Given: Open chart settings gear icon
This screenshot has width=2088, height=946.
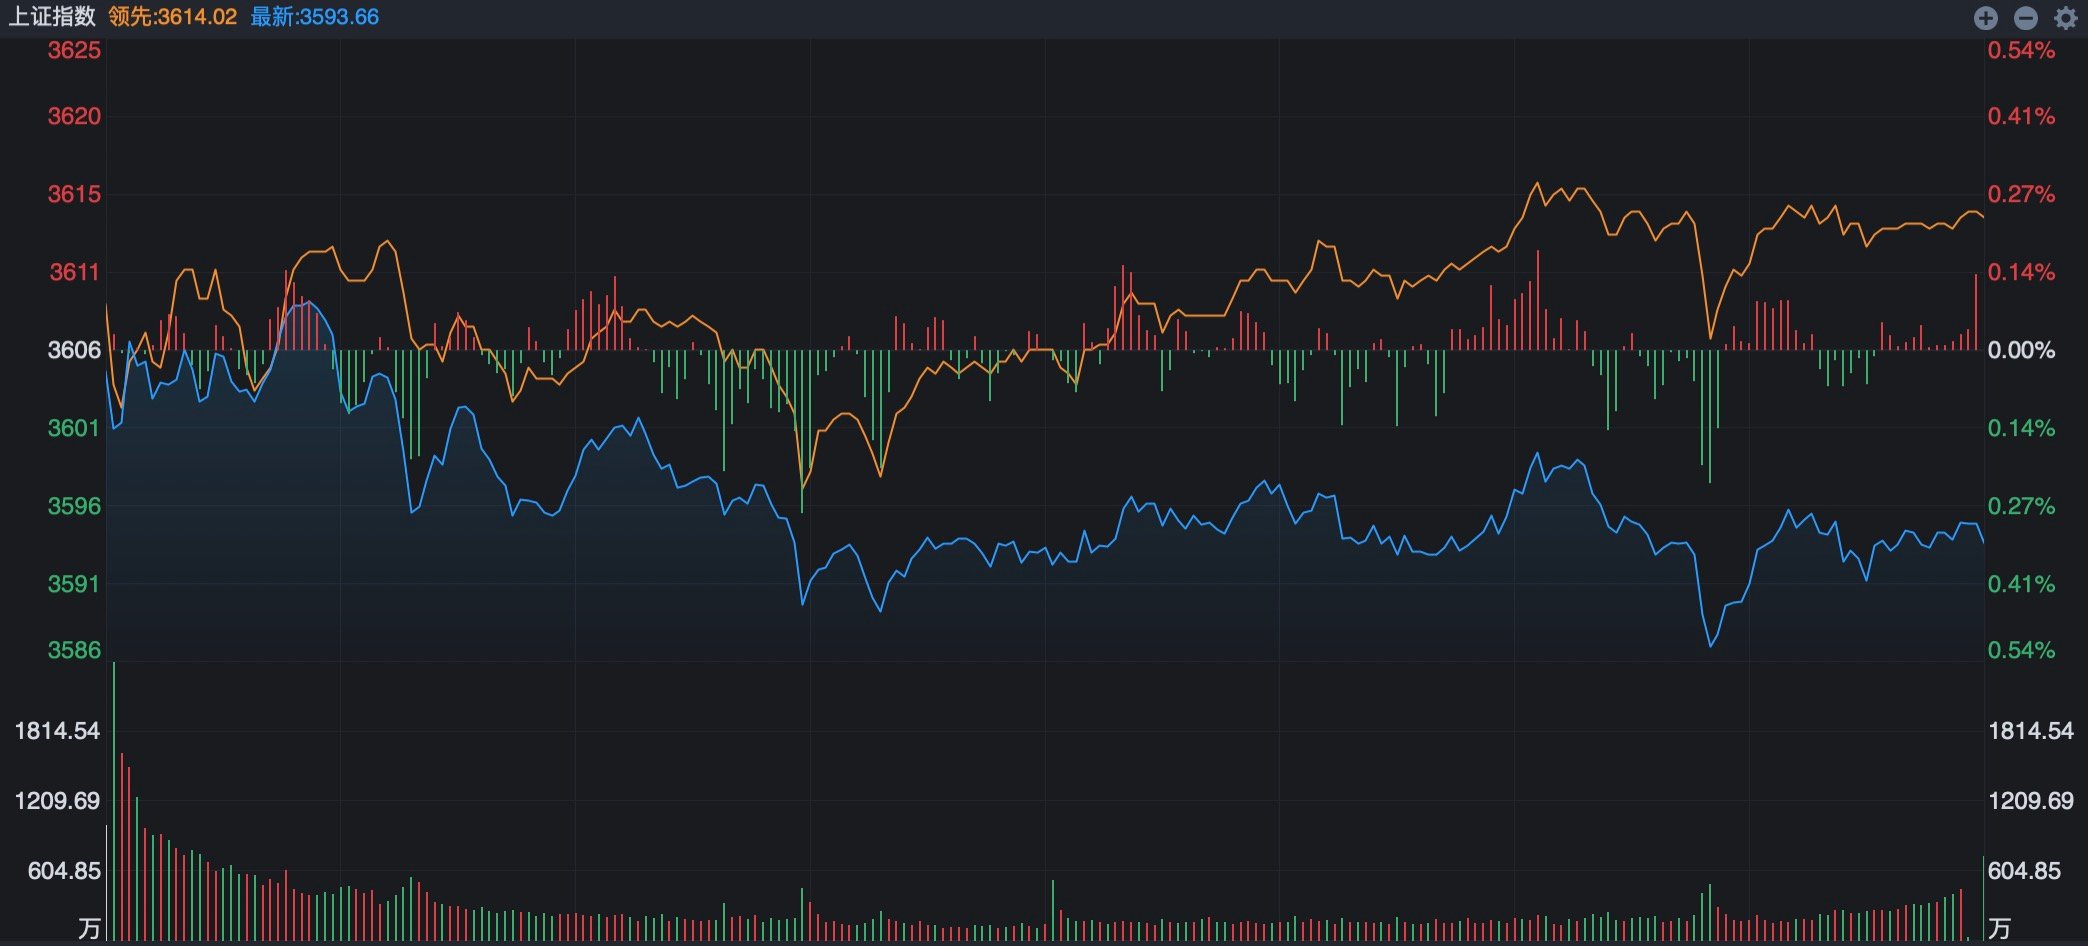Looking at the screenshot, I should tap(2065, 18).
